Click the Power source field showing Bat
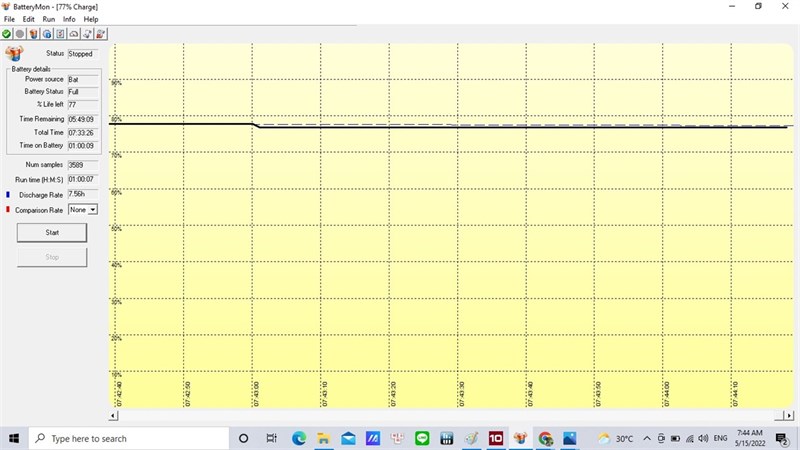 pos(83,80)
